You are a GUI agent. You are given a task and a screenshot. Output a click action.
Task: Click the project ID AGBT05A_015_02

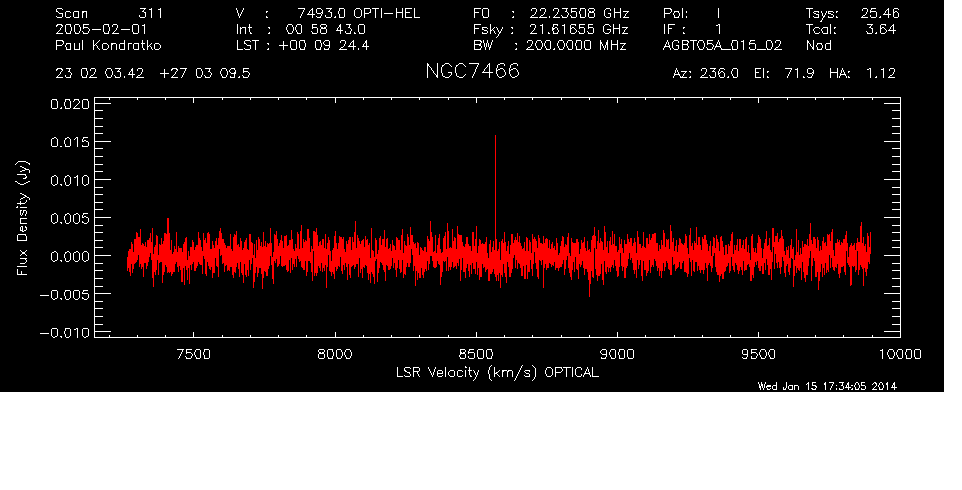pos(727,46)
